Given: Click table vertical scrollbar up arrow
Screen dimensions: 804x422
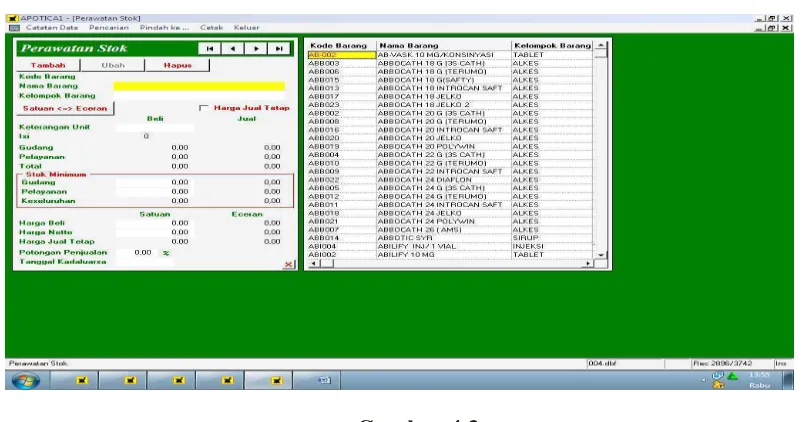Looking at the screenshot, I should pos(600,46).
